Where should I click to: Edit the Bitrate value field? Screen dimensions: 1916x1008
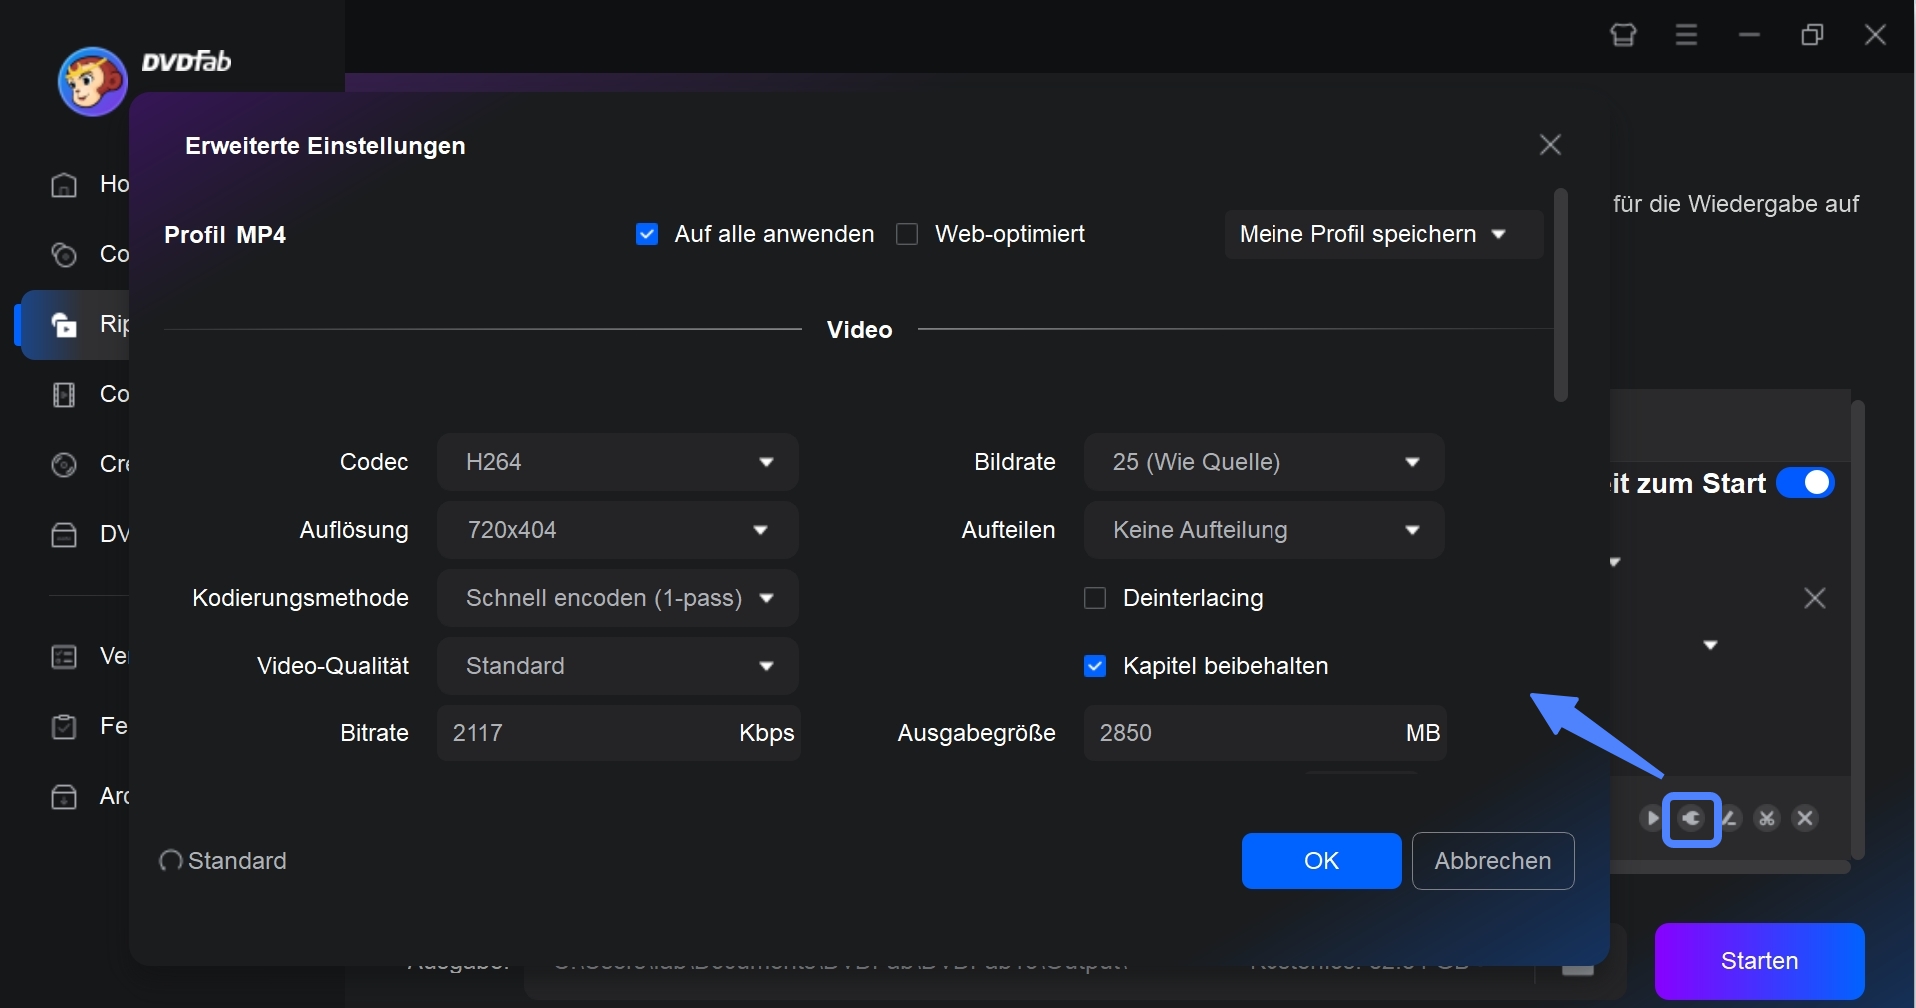(570, 732)
